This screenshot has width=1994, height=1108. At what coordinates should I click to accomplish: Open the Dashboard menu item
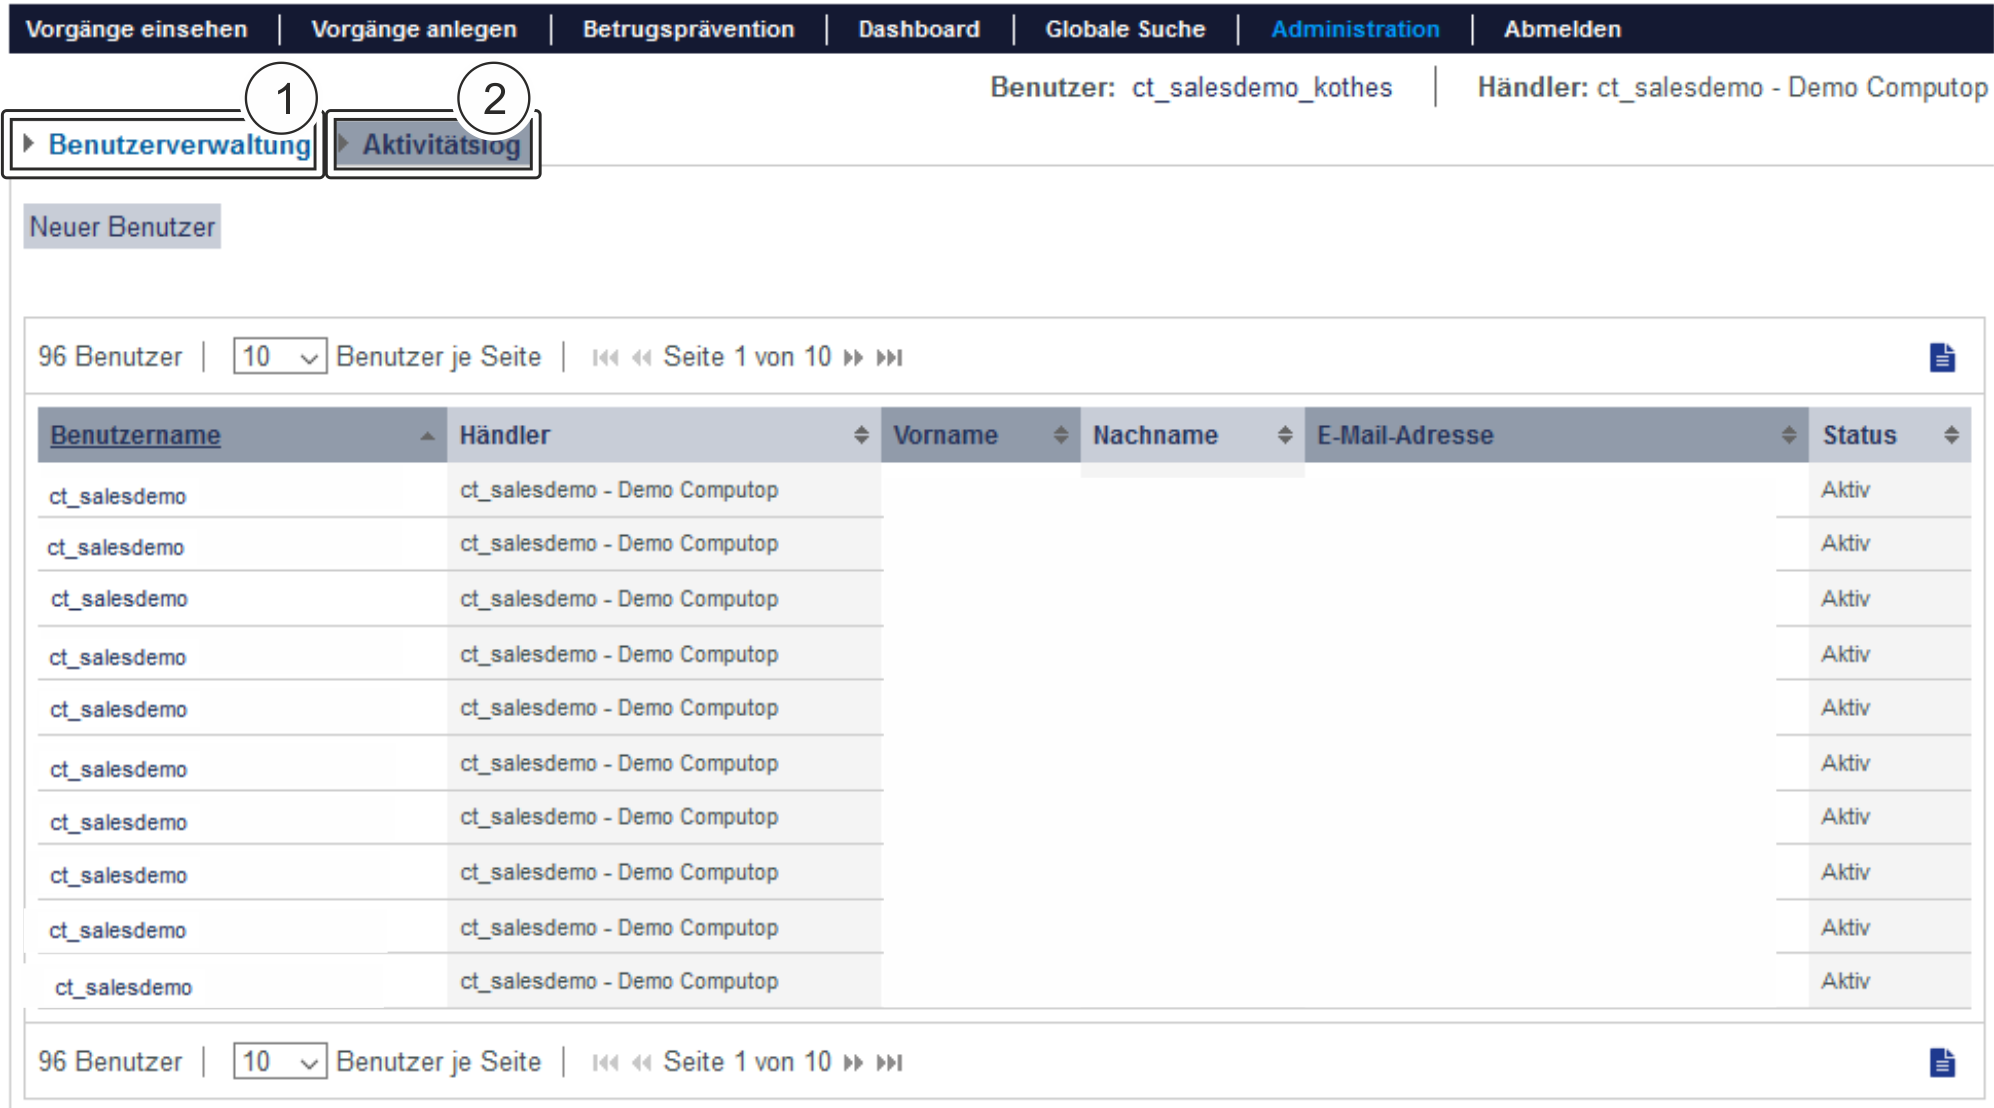[x=918, y=29]
